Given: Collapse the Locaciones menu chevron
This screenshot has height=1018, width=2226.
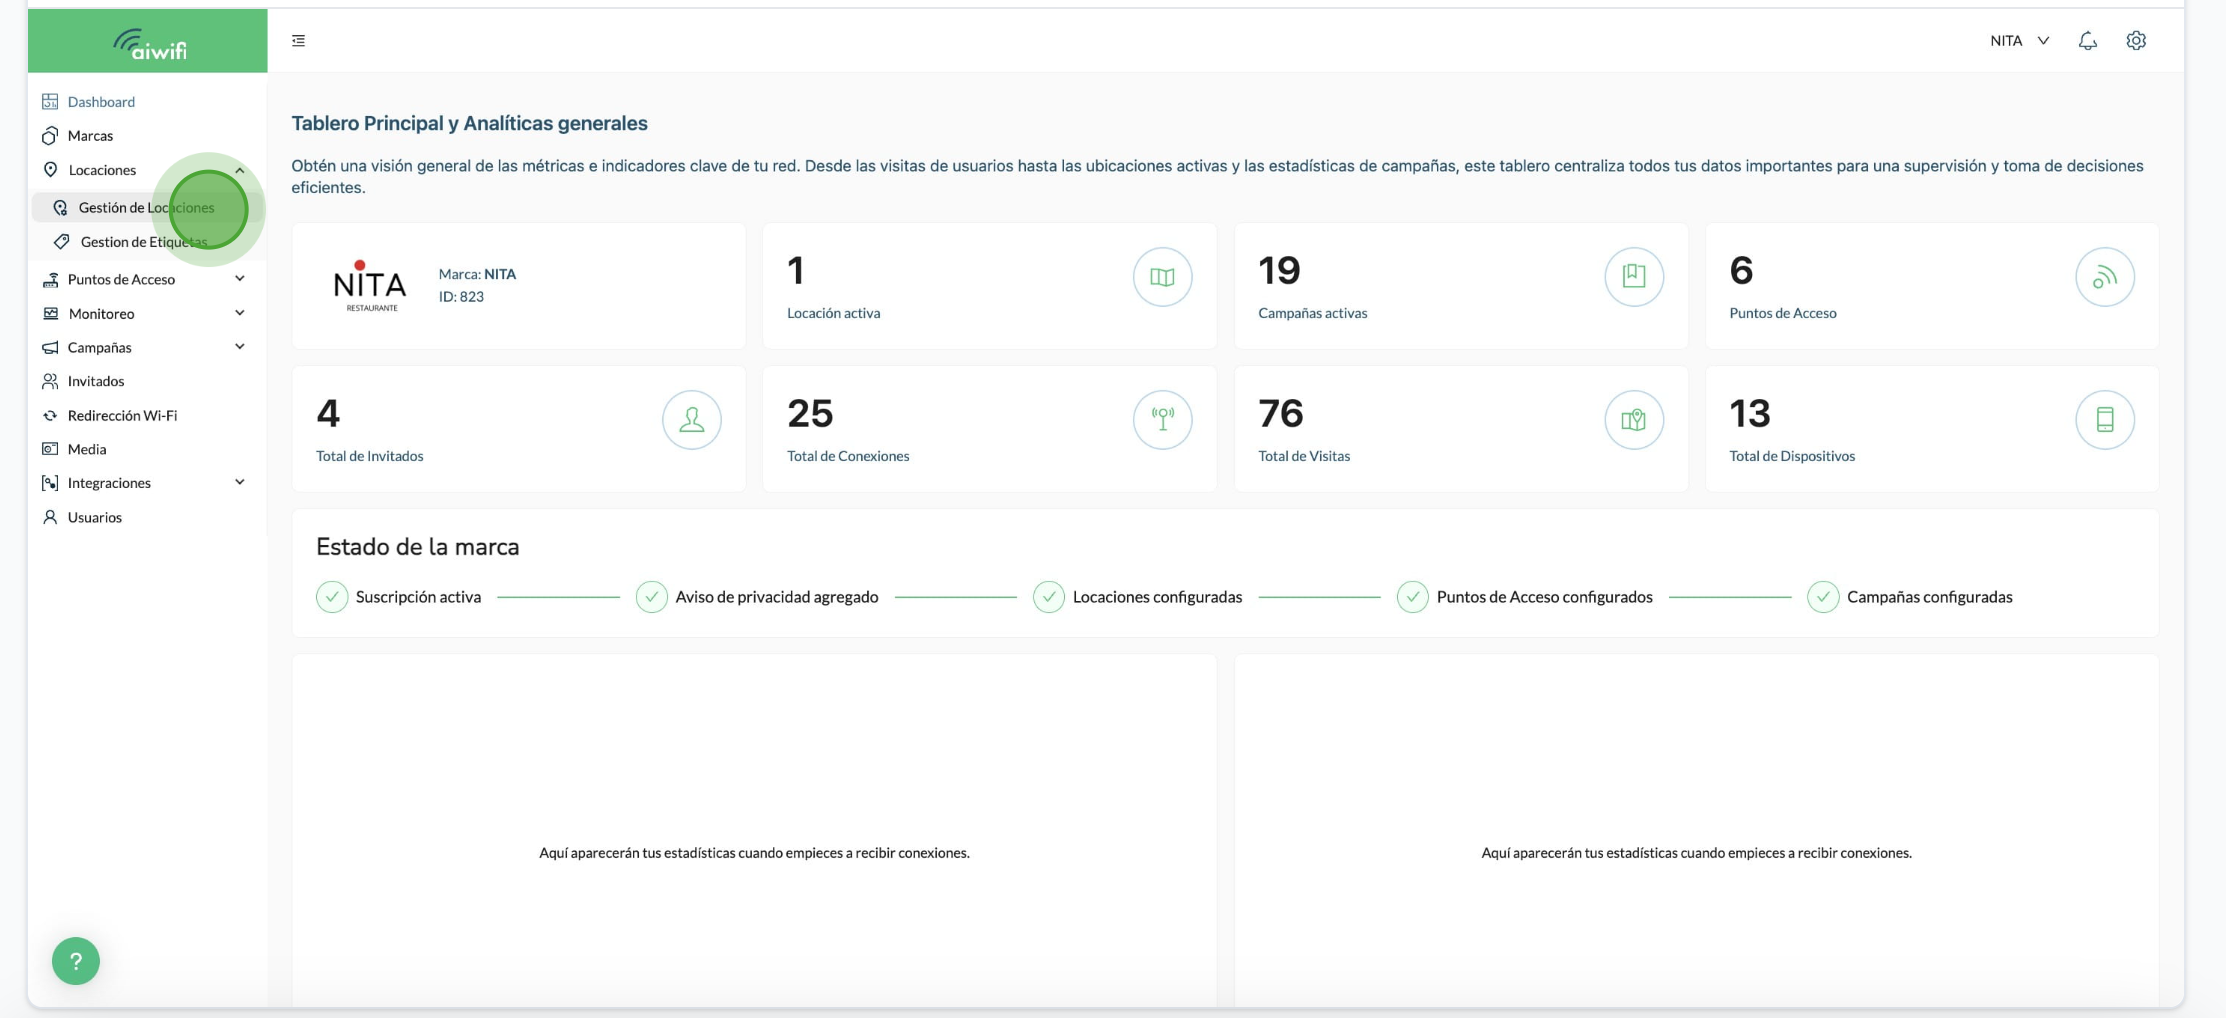Looking at the screenshot, I should pyautogui.click(x=240, y=170).
